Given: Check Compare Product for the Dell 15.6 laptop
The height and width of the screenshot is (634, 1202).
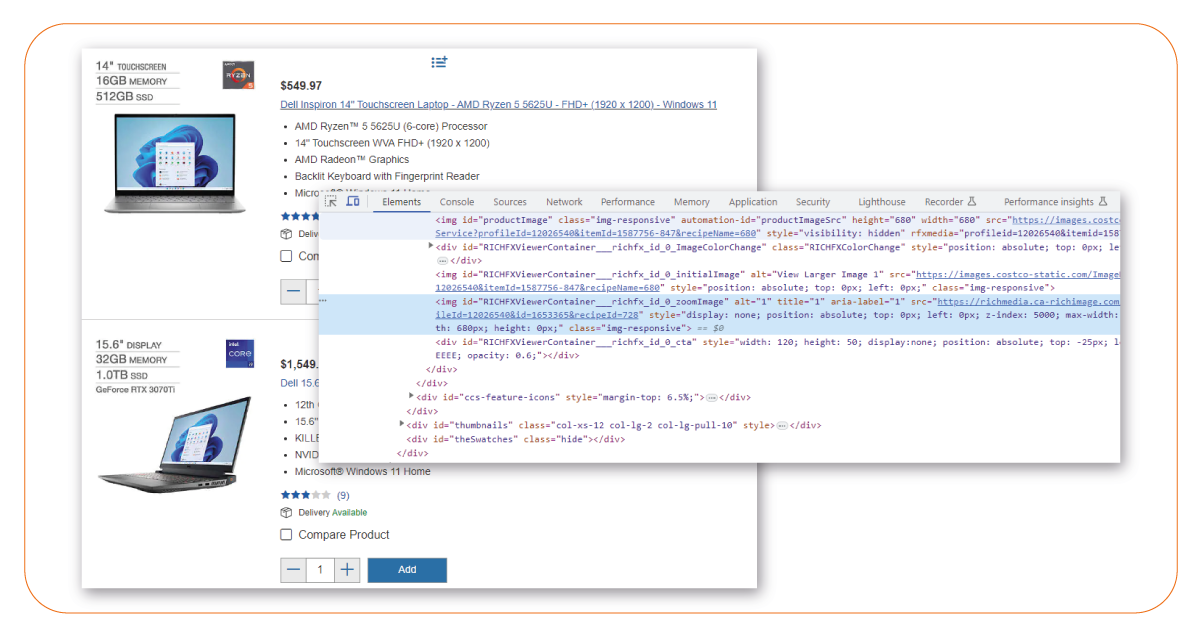Looking at the screenshot, I should pyautogui.click(x=287, y=535).
